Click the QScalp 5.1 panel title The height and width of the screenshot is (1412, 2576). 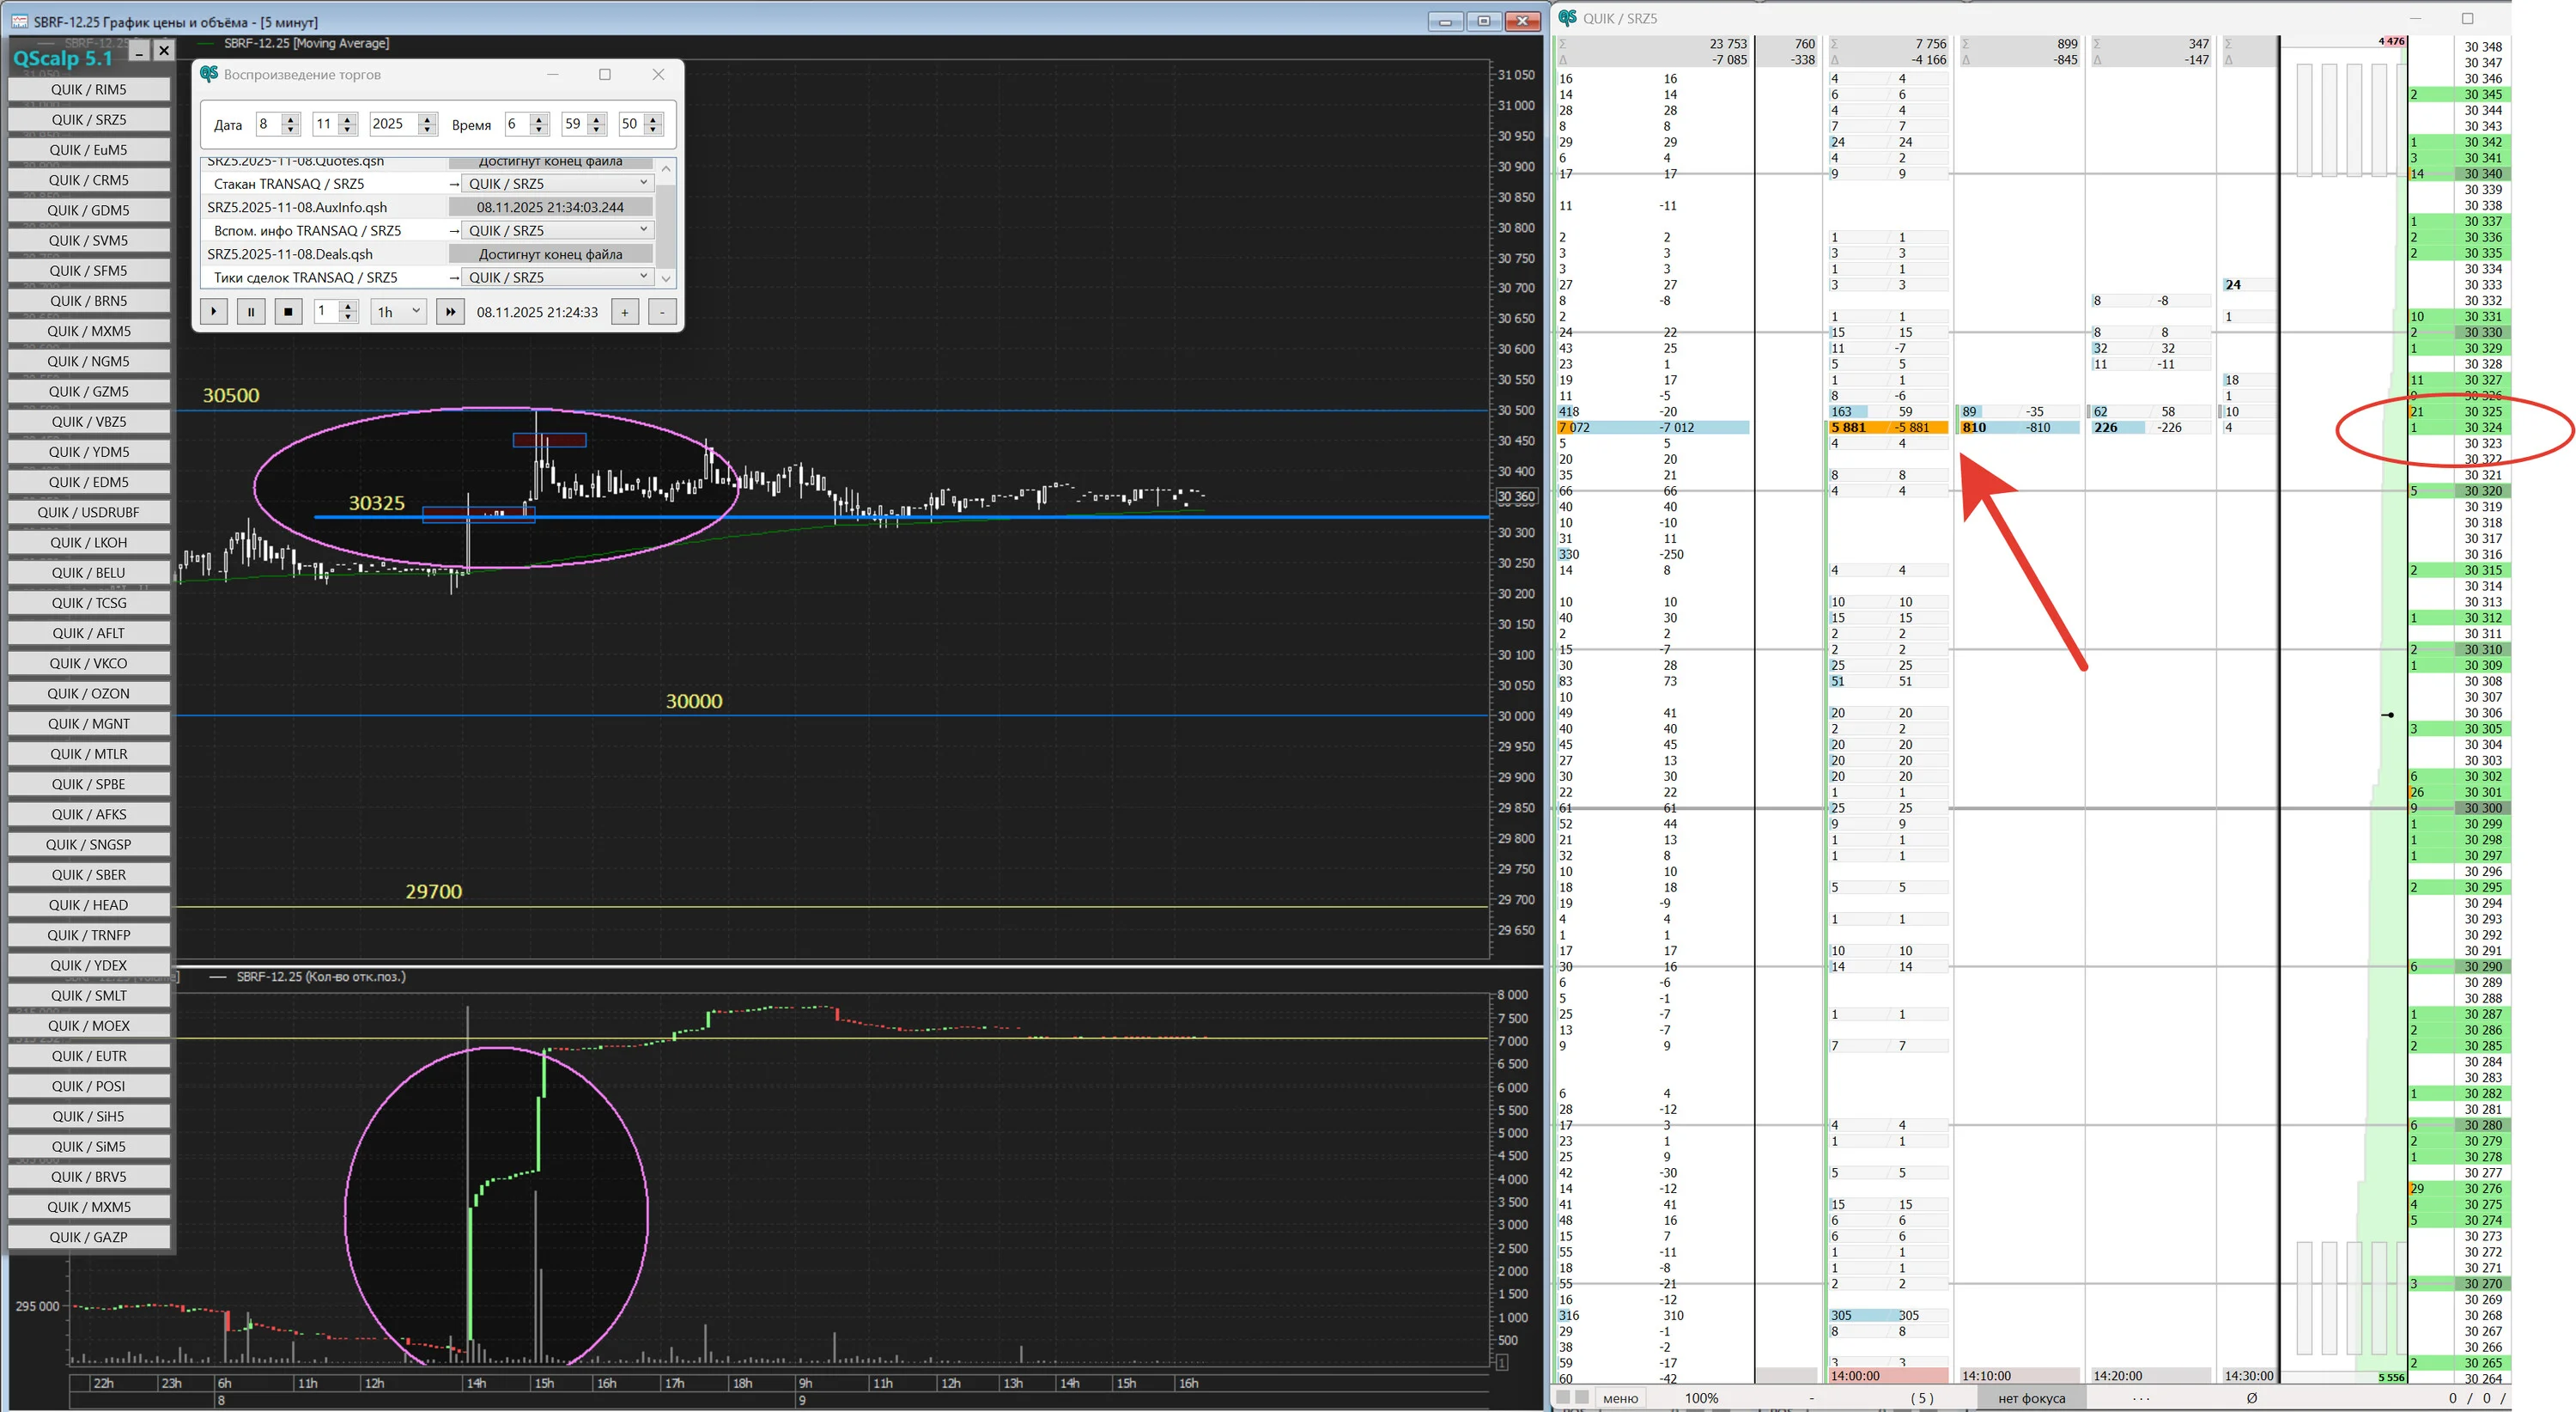pos(62,58)
